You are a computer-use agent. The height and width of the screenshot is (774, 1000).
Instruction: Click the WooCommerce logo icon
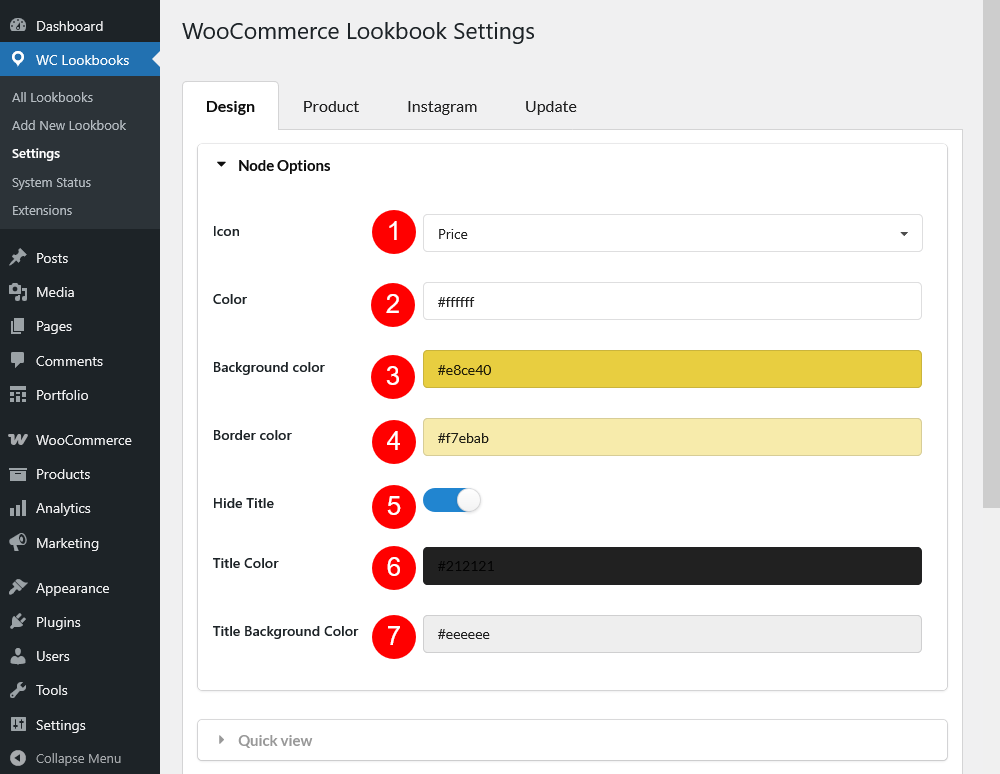pos(18,440)
